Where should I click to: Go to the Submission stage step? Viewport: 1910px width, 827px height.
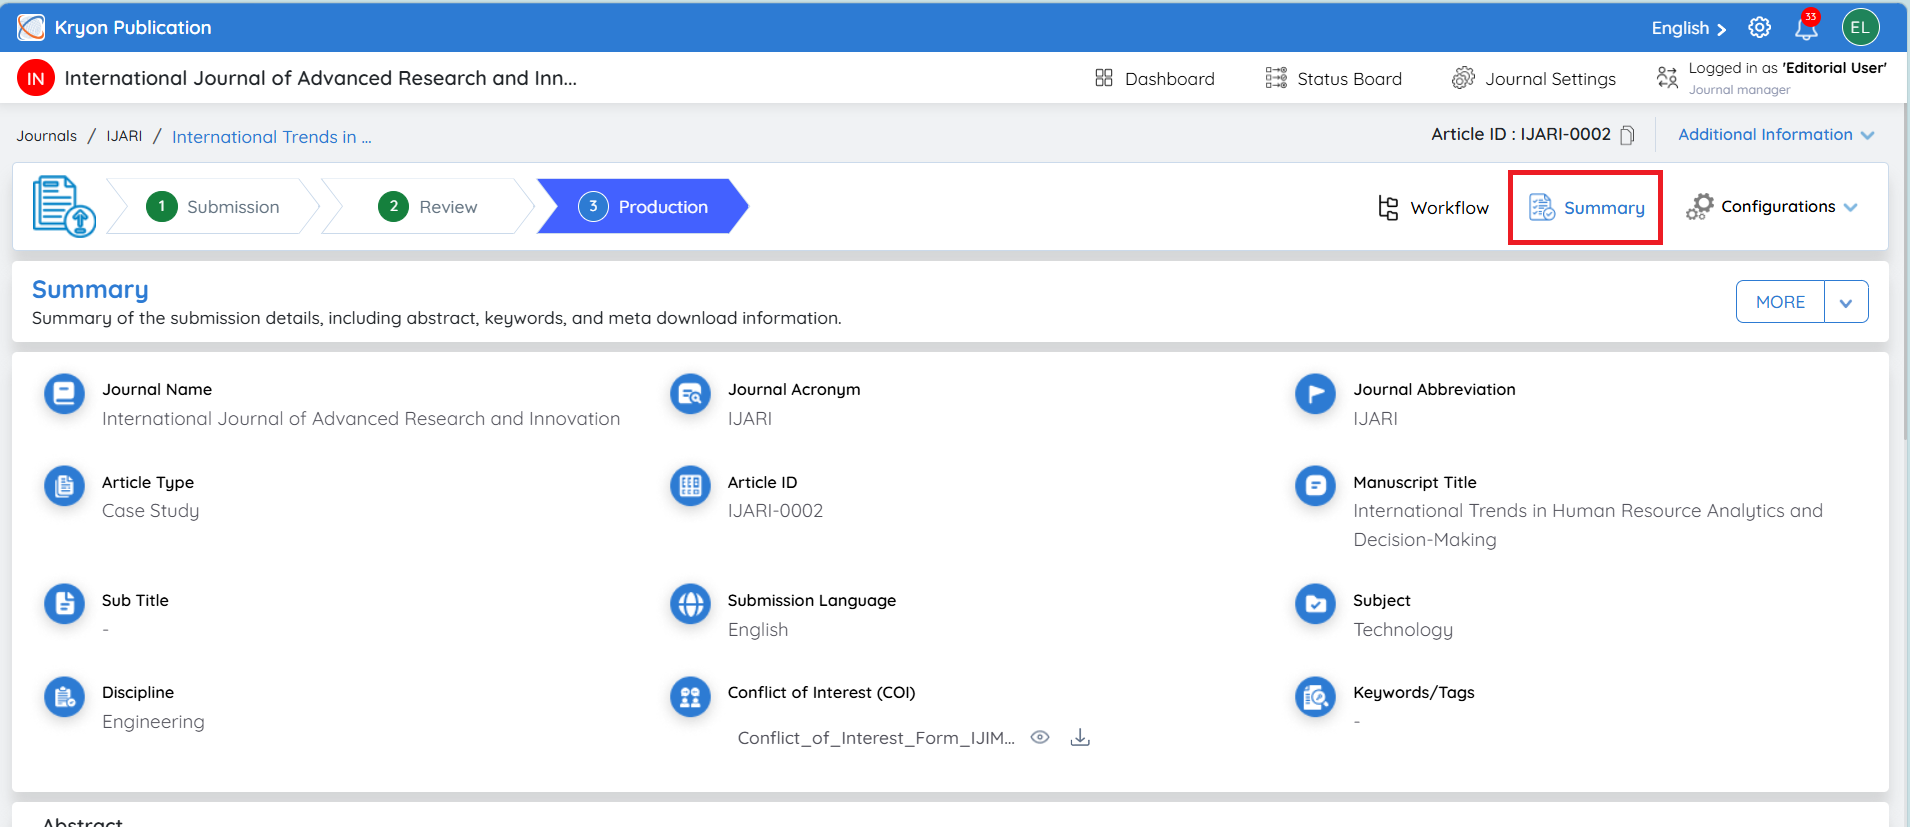[213, 207]
